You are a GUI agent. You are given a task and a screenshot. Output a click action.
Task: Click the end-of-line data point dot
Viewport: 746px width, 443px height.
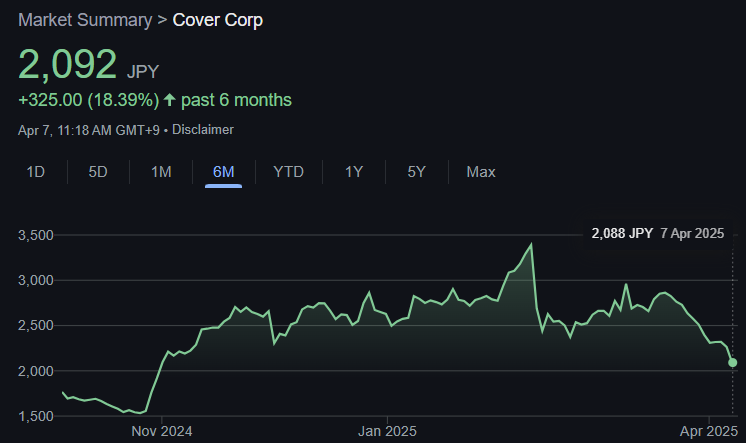pos(733,362)
